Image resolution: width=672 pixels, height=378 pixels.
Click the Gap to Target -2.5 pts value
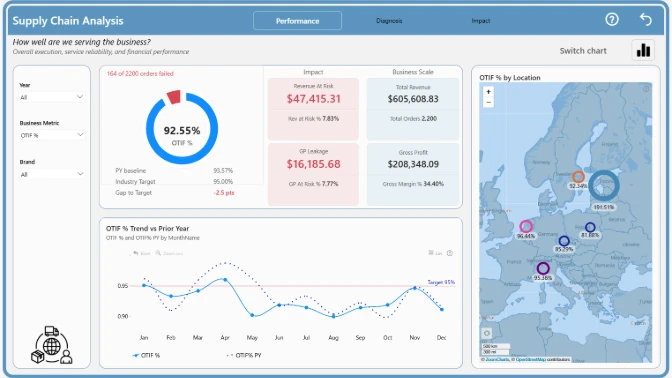pyautogui.click(x=224, y=193)
